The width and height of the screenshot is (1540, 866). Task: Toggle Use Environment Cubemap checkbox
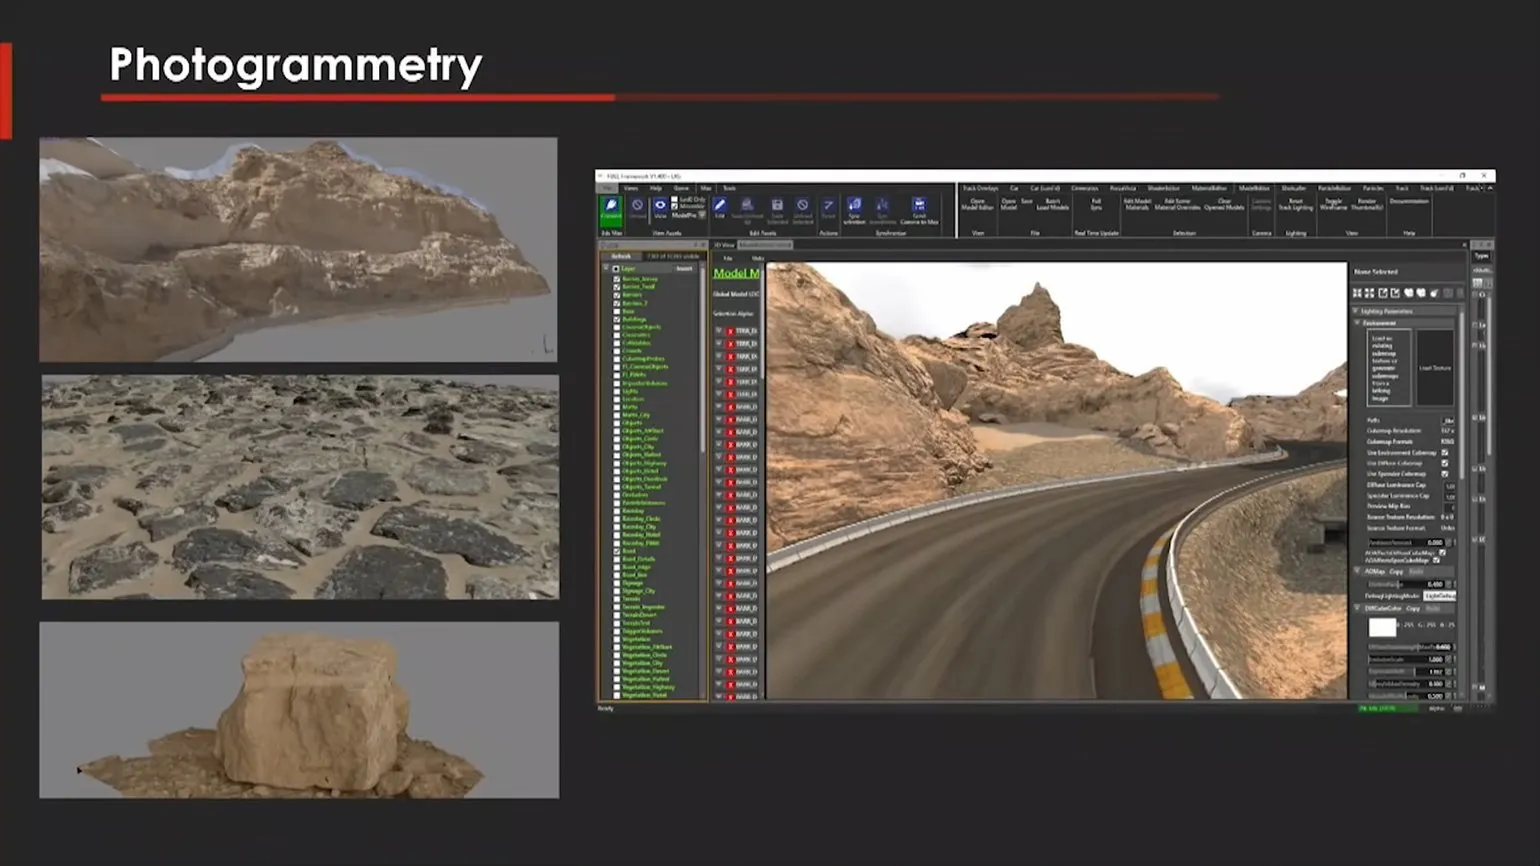(x=1444, y=453)
